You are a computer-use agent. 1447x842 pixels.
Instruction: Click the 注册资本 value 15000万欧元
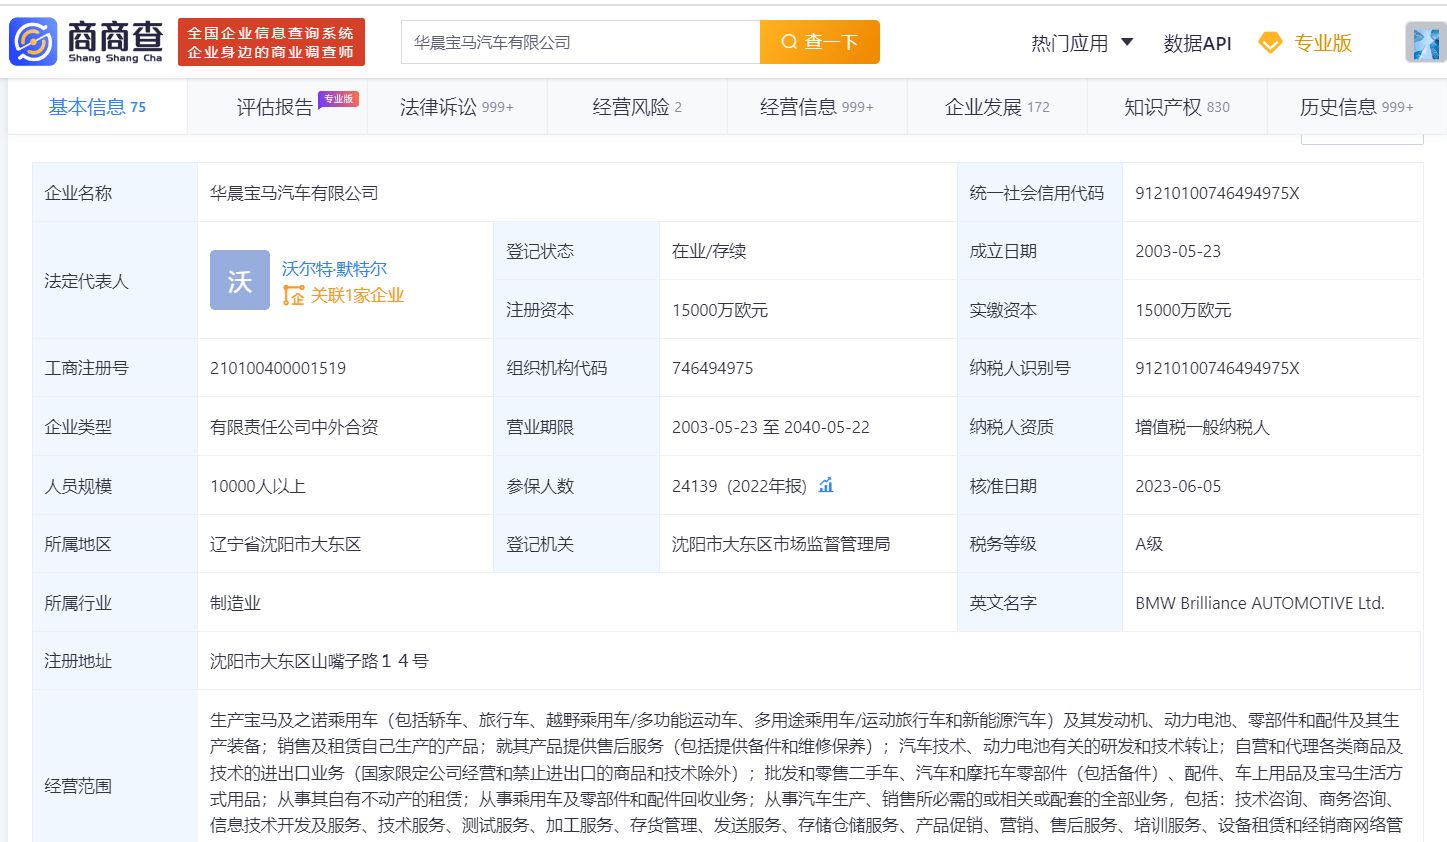pos(720,310)
